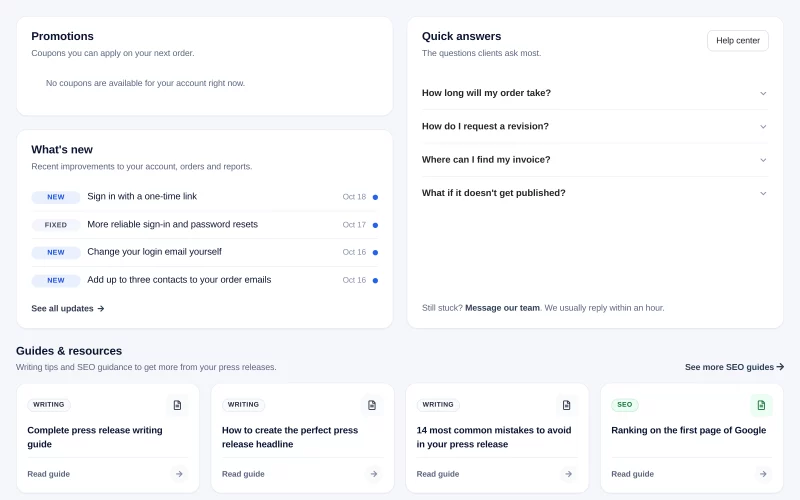The width and height of the screenshot is (800, 500).
Task: Click unread dot on Oct 18 update
Action: coord(375,197)
